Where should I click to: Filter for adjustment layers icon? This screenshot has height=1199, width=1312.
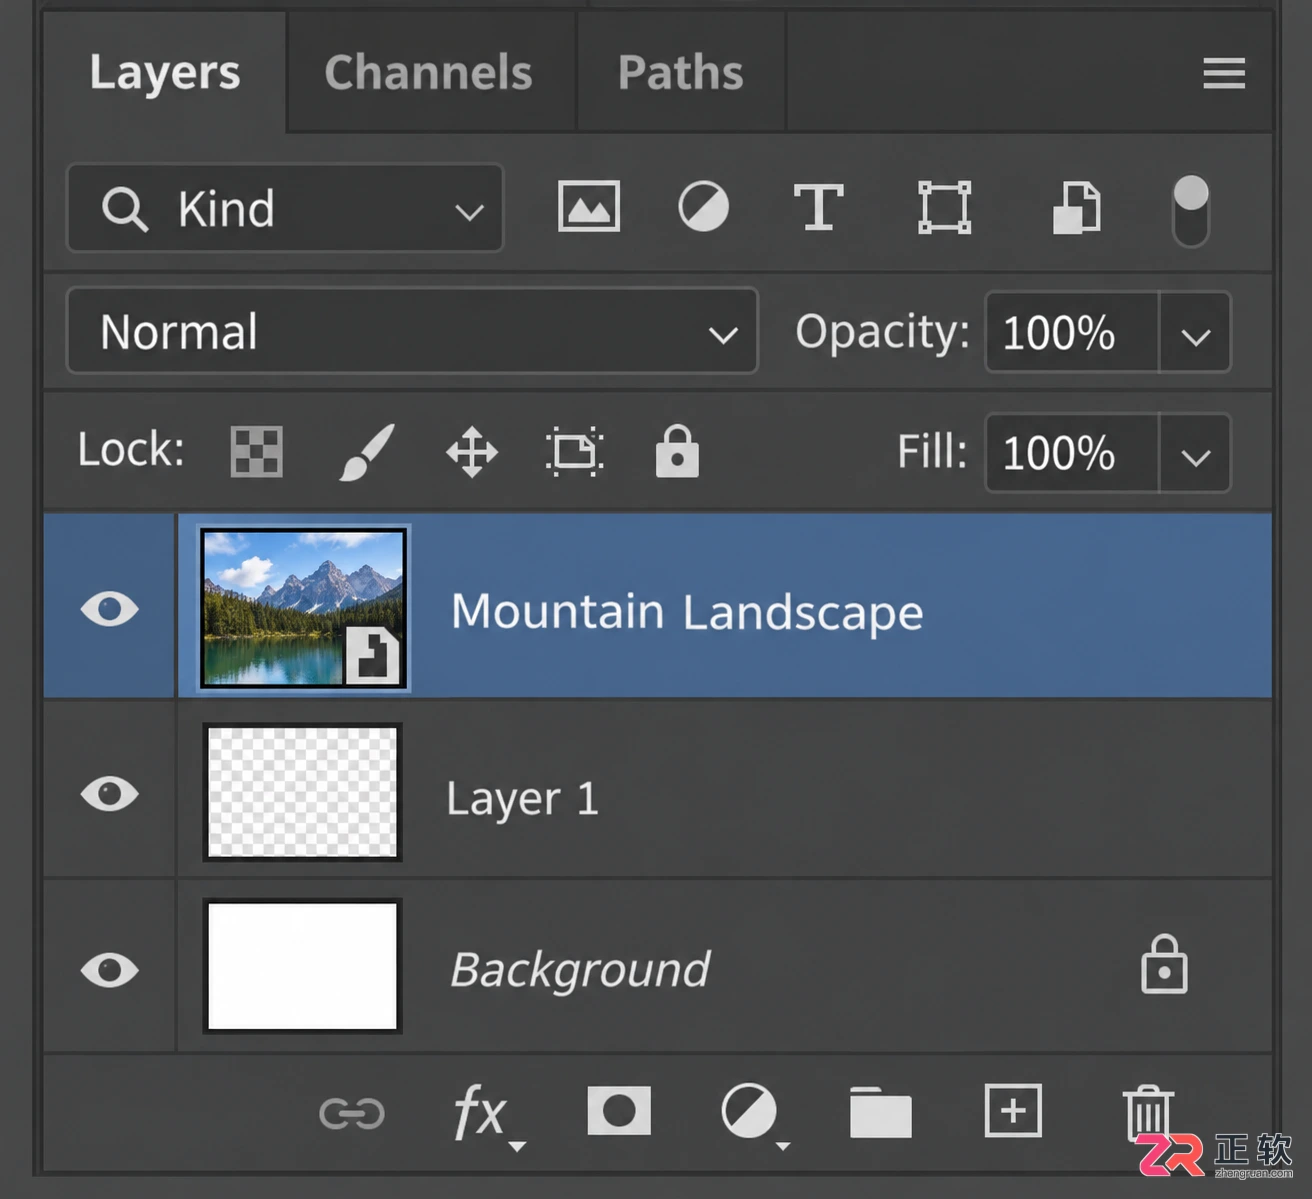[703, 207]
